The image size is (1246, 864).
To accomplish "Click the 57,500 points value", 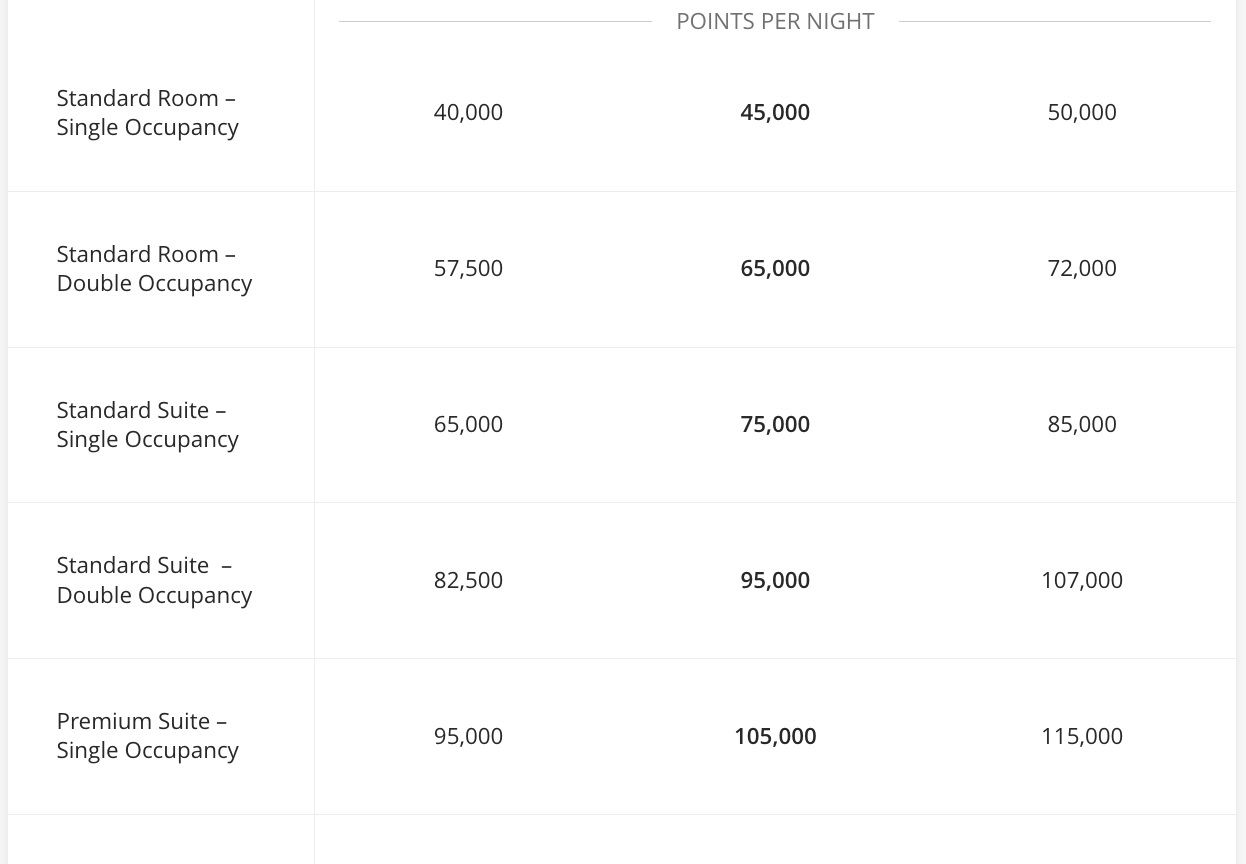I will click(468, 268).
